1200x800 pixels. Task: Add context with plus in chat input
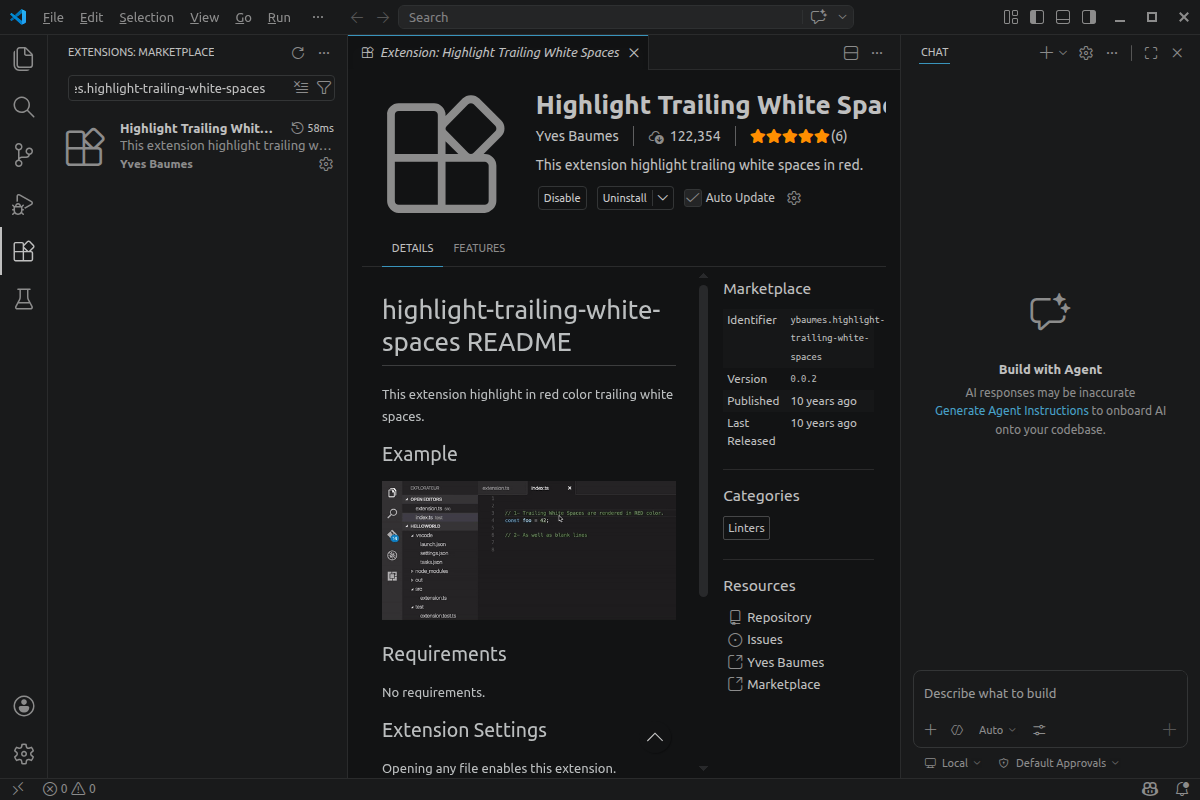click(x=930, y=730)
